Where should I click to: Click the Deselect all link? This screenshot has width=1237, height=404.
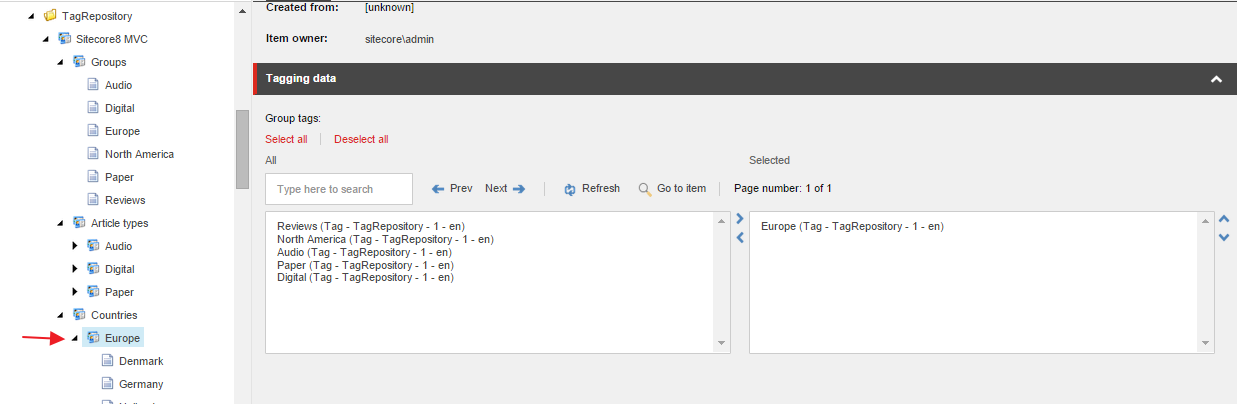click(361, 139)
